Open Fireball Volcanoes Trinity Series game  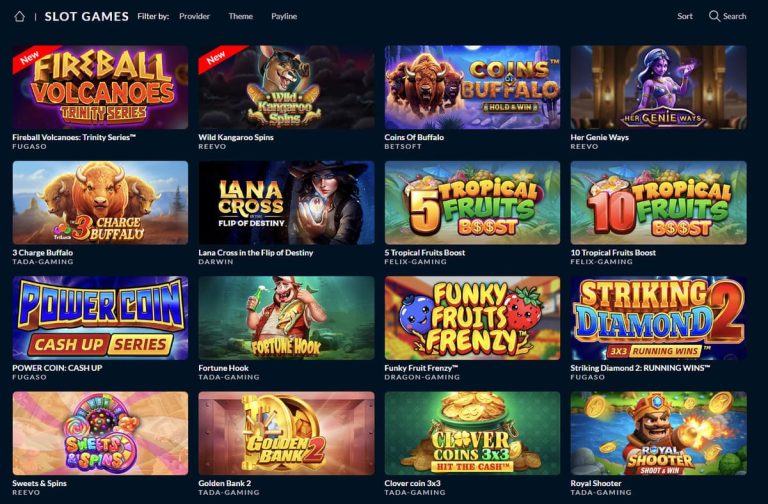click(x=100, y=87)
